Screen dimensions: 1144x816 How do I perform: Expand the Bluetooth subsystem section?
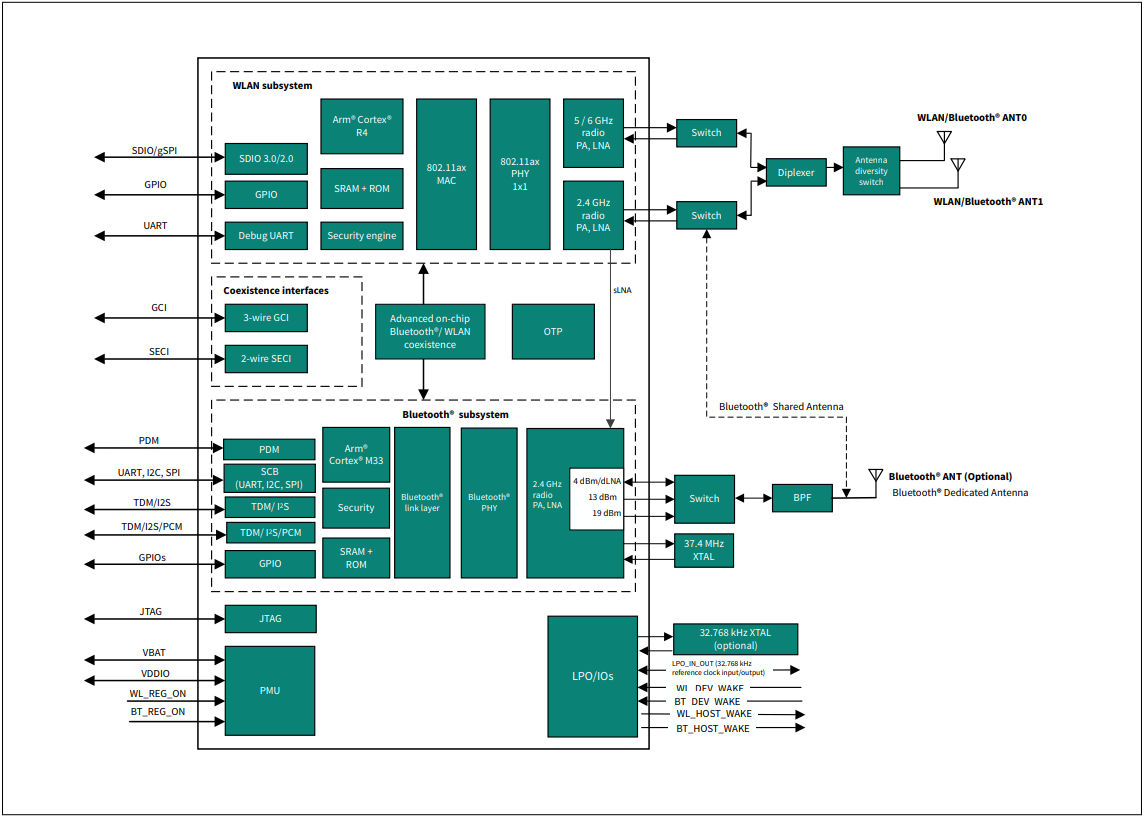tap(453, 414)
